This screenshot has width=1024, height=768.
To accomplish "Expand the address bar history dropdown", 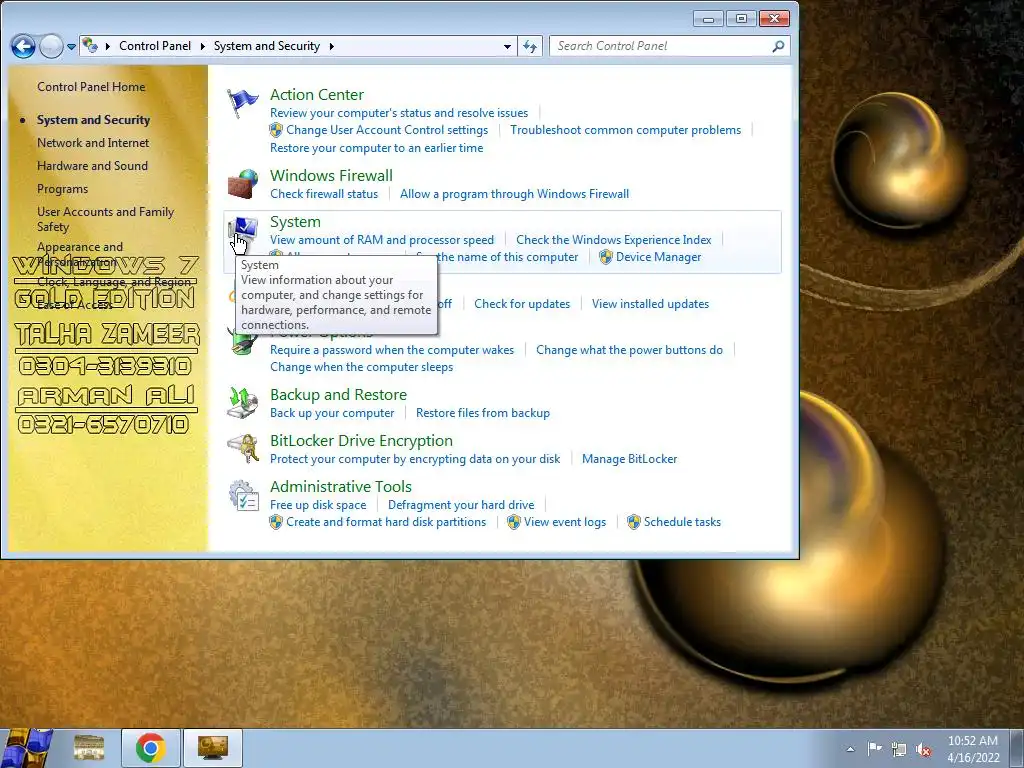I will (x=507, y=46).
